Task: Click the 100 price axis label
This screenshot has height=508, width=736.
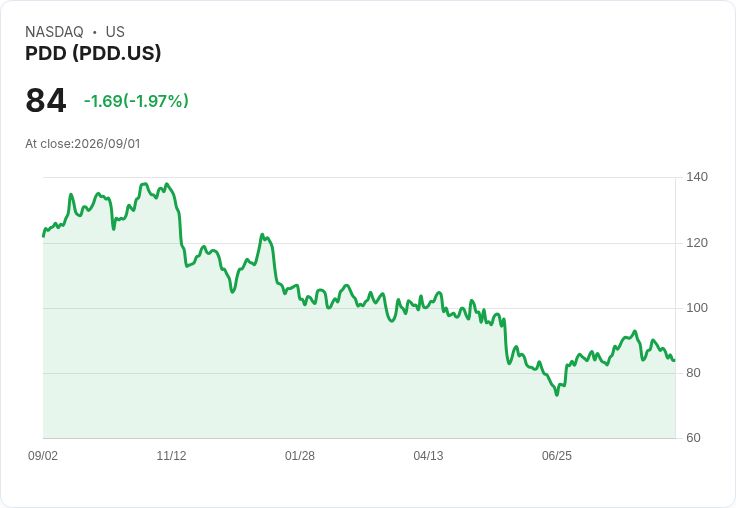Action: (x=697, y=308)
